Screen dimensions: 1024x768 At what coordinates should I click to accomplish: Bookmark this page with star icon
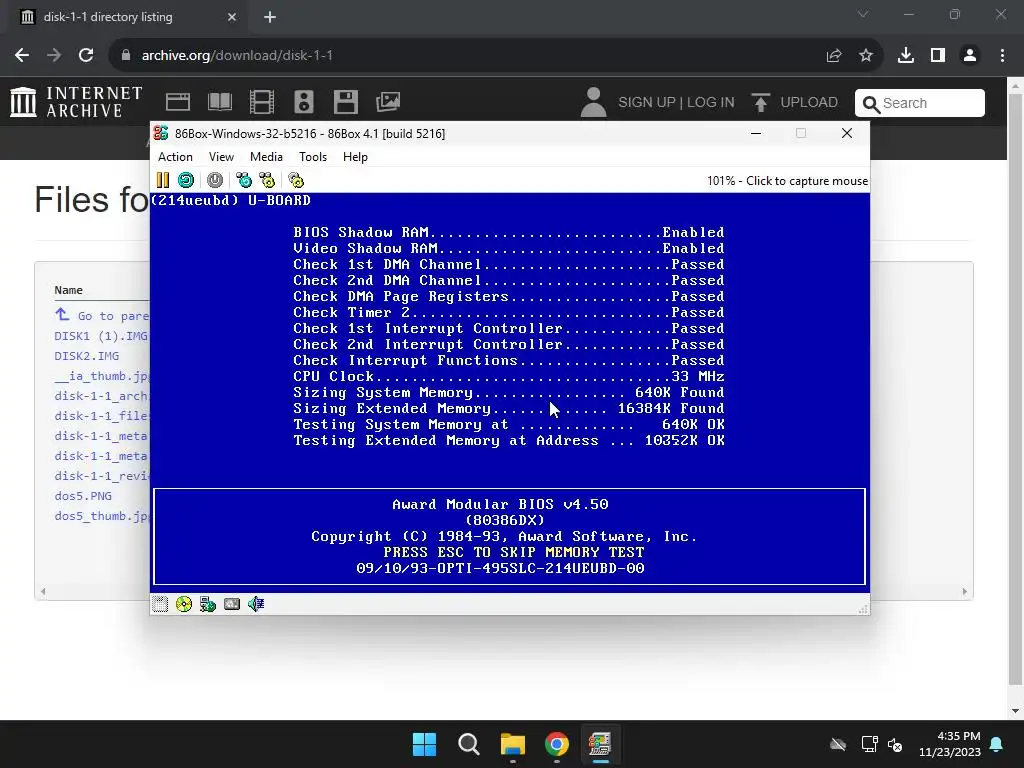[866, 56]
